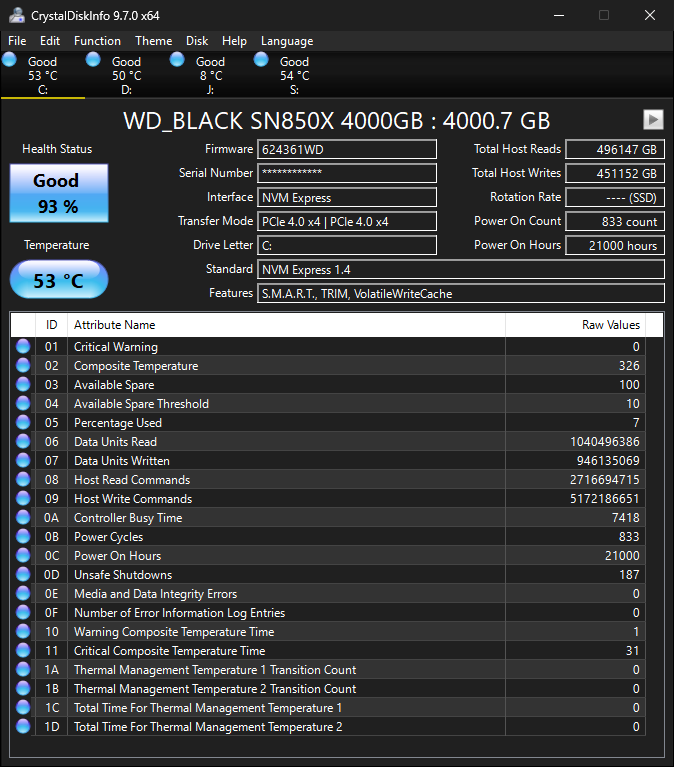Click Total Host Writes value 451152 GB
The image size is (674, 767).
point(615,173)
